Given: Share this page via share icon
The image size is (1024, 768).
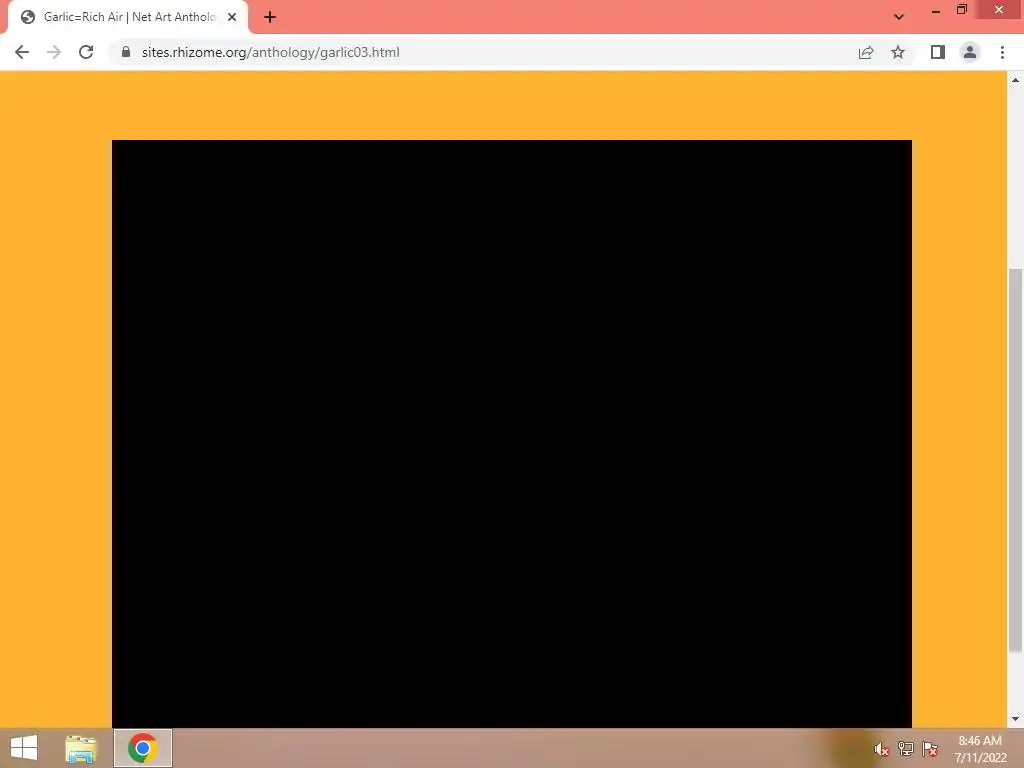Looking at the screenshot, I should click(866, 52).
